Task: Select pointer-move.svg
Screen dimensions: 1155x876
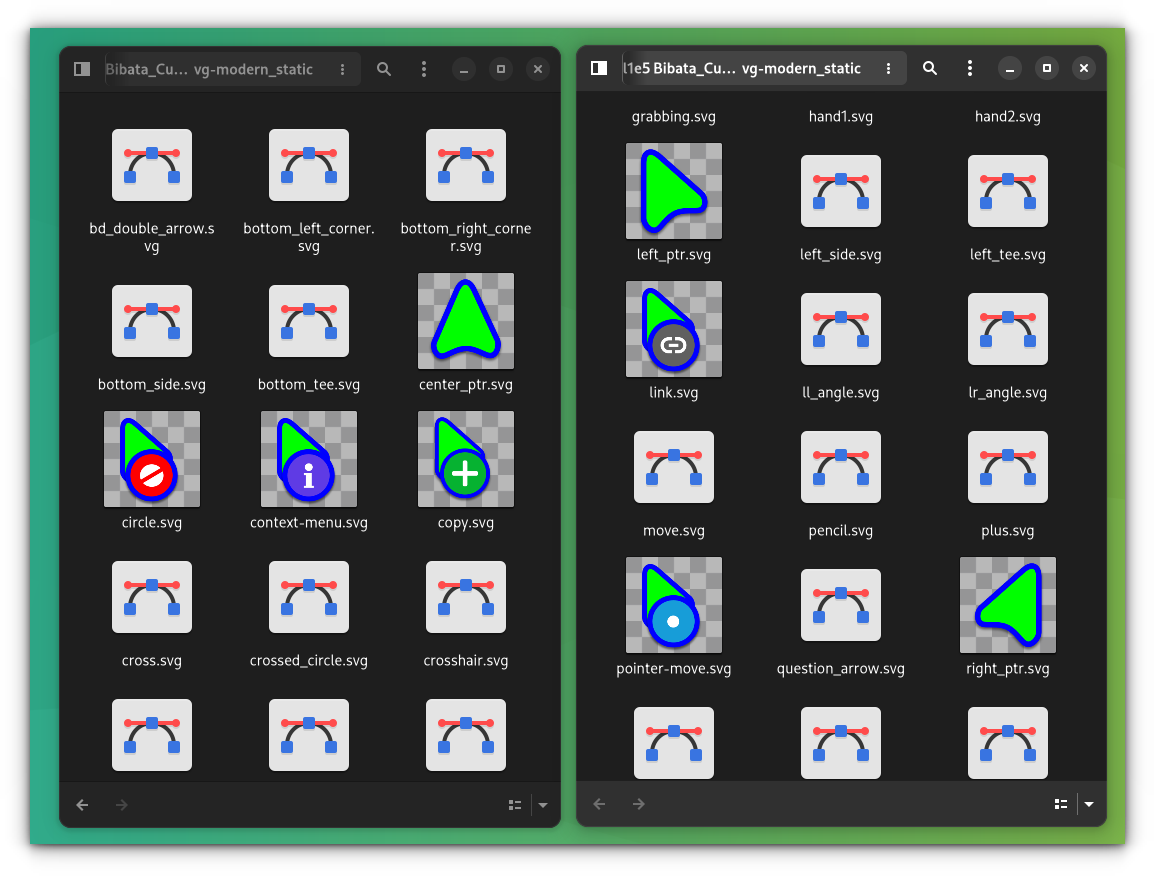Action: tap(673, 605)
